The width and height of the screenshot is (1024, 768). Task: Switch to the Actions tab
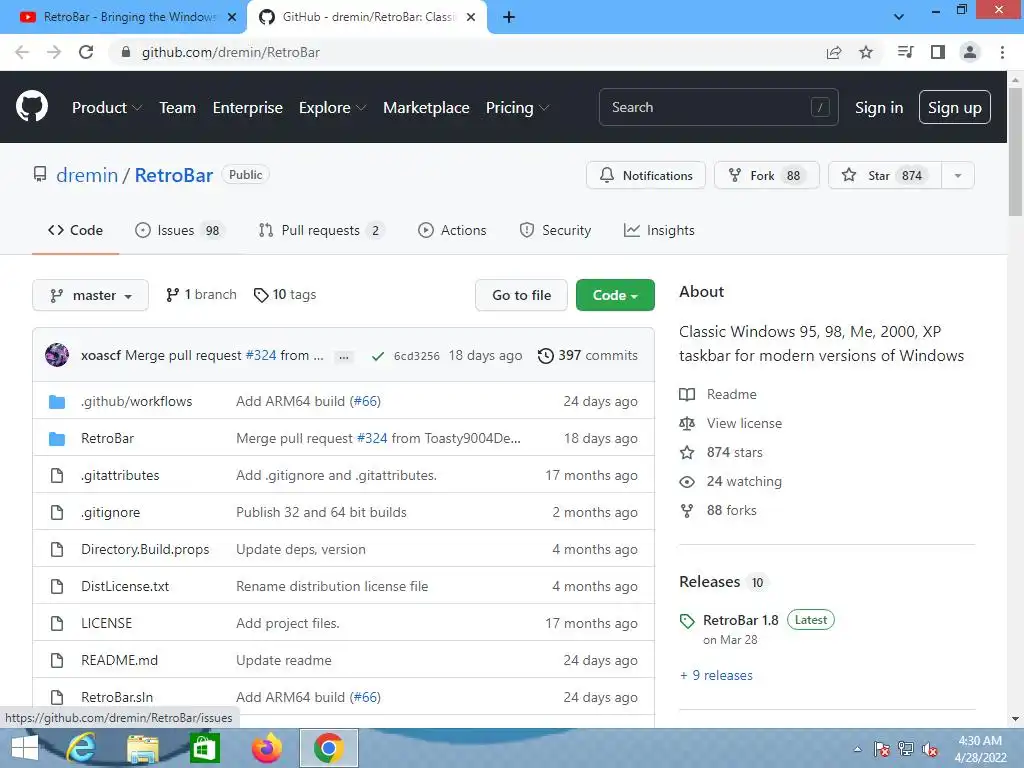coord(452,231)
